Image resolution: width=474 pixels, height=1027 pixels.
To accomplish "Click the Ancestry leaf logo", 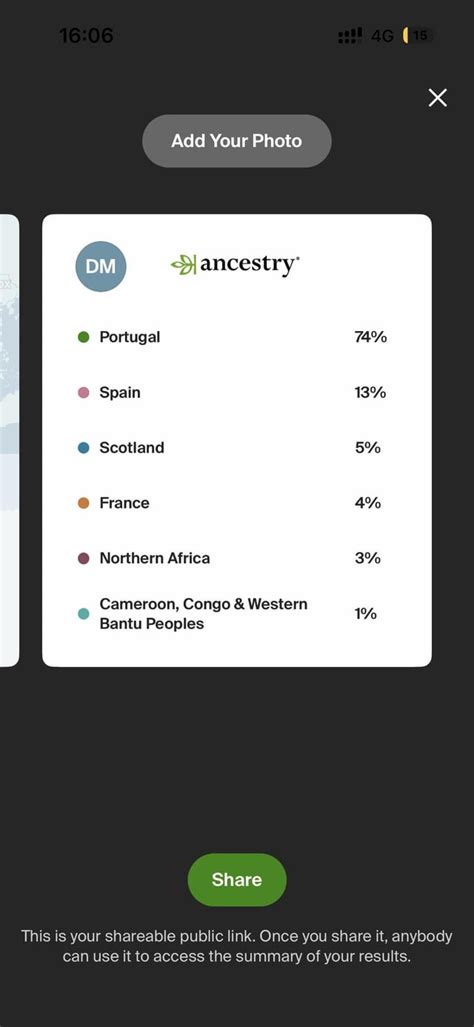I will pos(183,265).
